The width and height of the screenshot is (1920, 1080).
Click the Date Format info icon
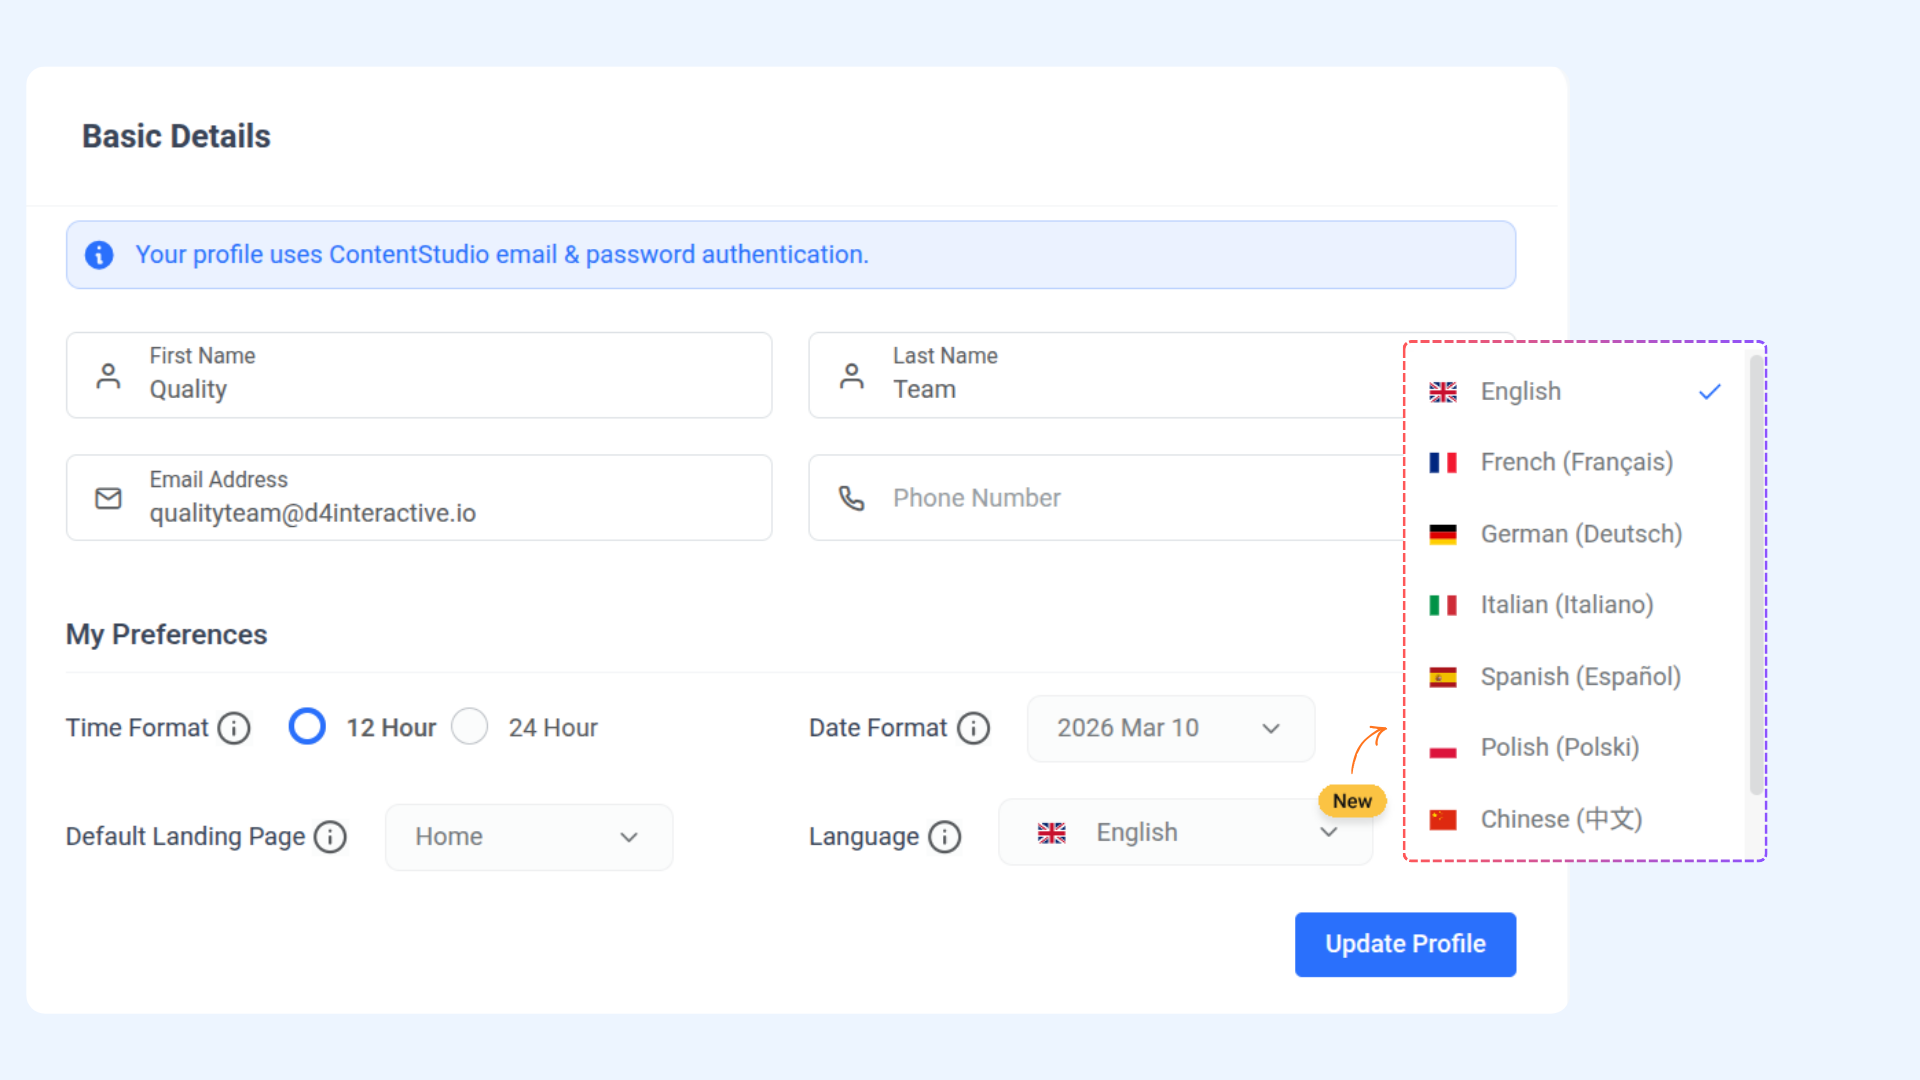coord(973,728)
